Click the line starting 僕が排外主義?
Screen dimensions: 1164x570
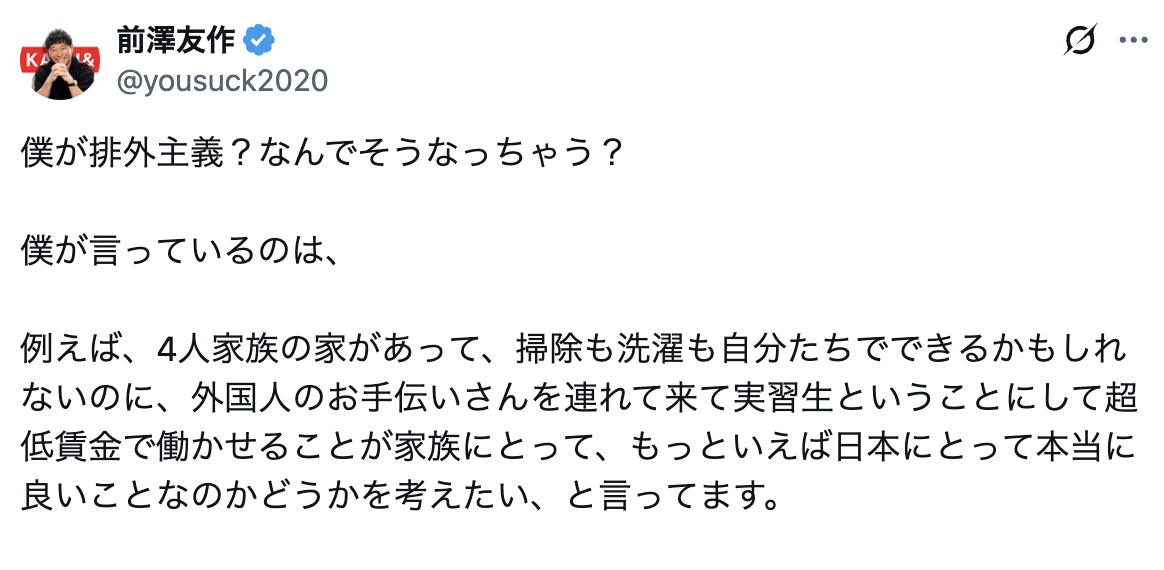point(321,154)
